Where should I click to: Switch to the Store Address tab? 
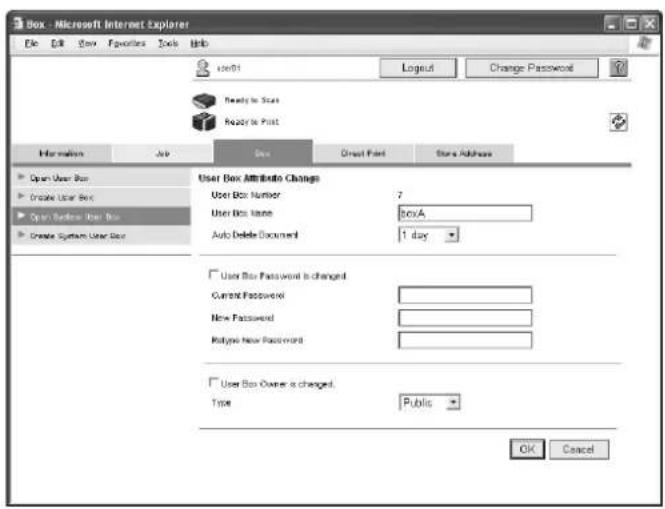[x=464, y=154]
